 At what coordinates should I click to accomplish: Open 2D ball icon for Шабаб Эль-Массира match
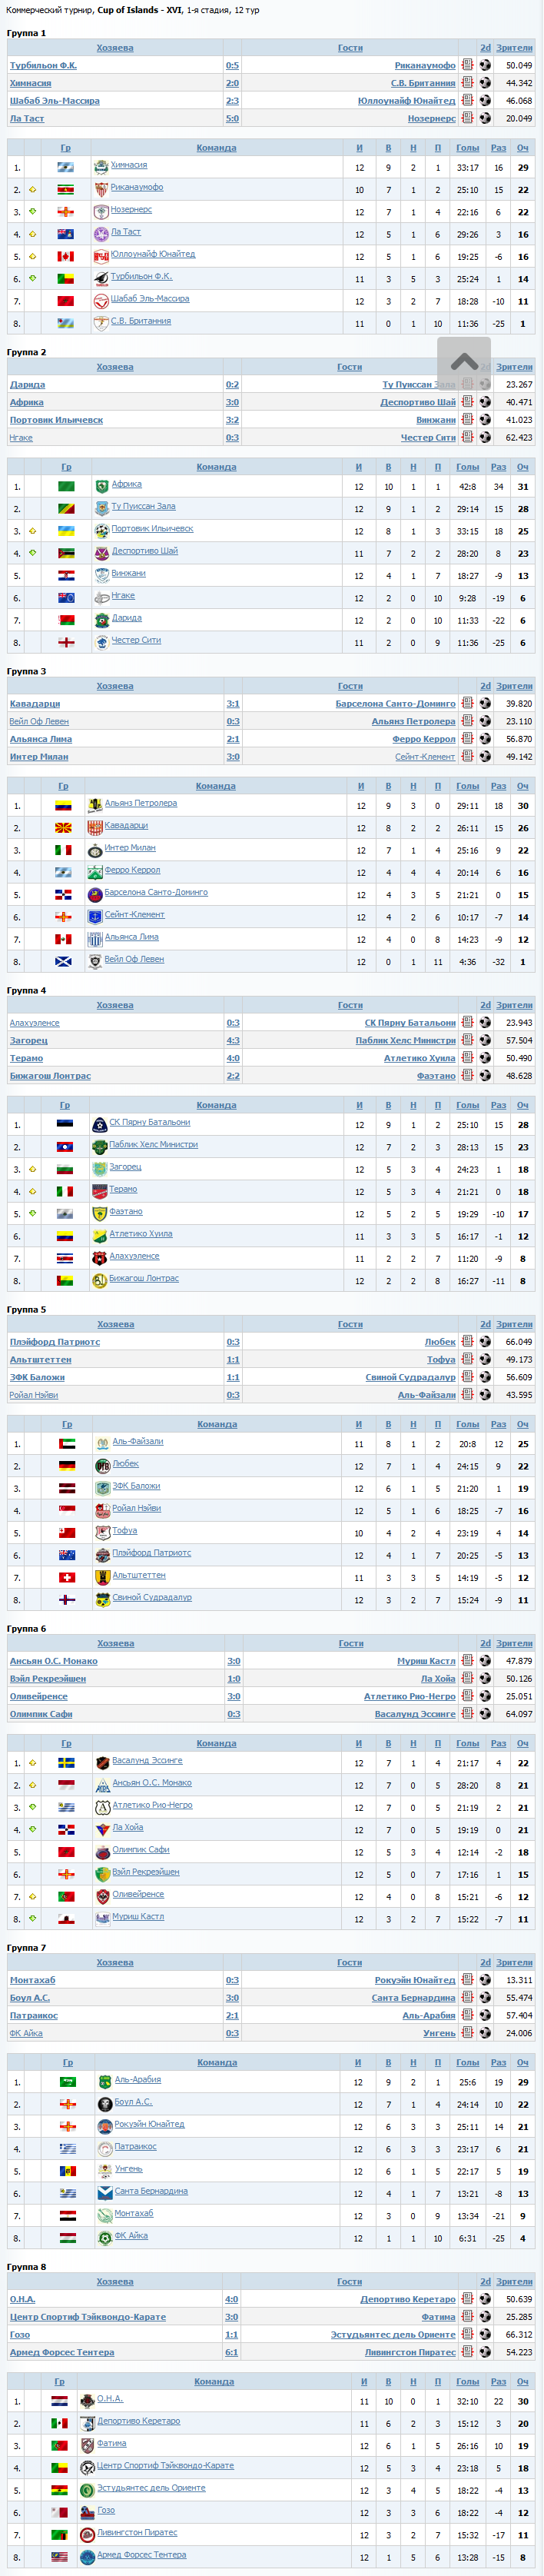(485, 101)
